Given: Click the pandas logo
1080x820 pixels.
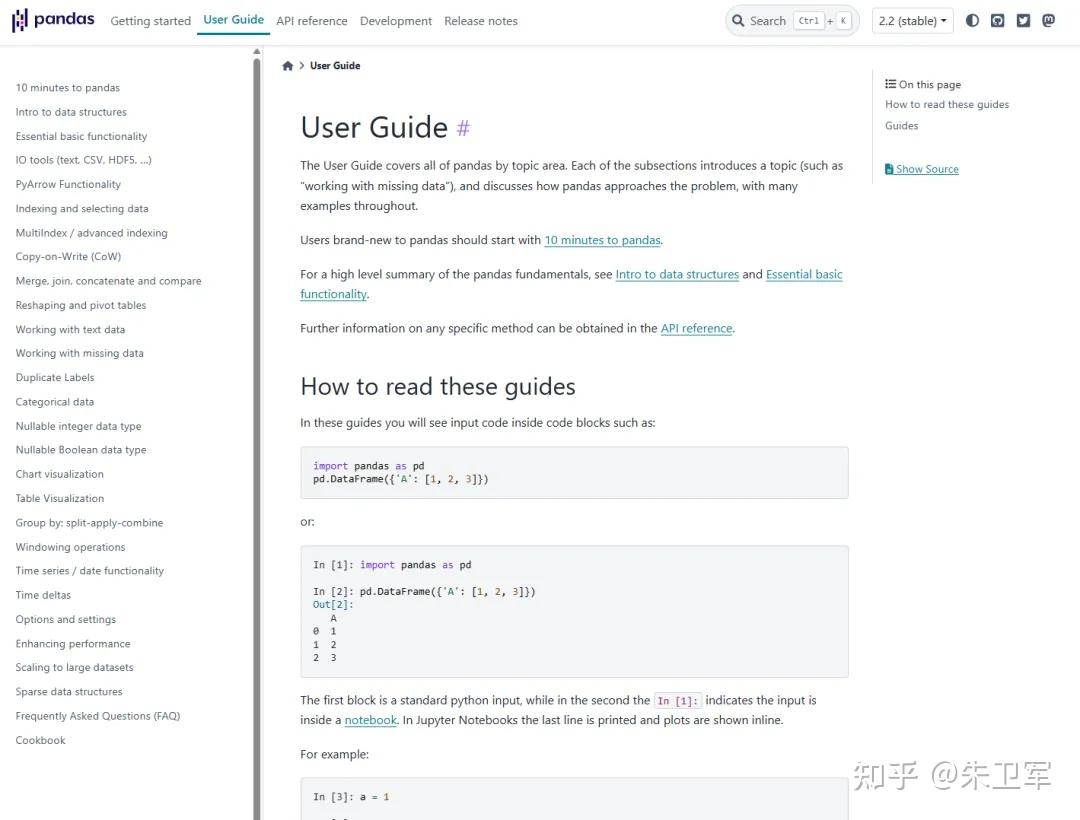Looking at the screenshot, I should [53, 20].
